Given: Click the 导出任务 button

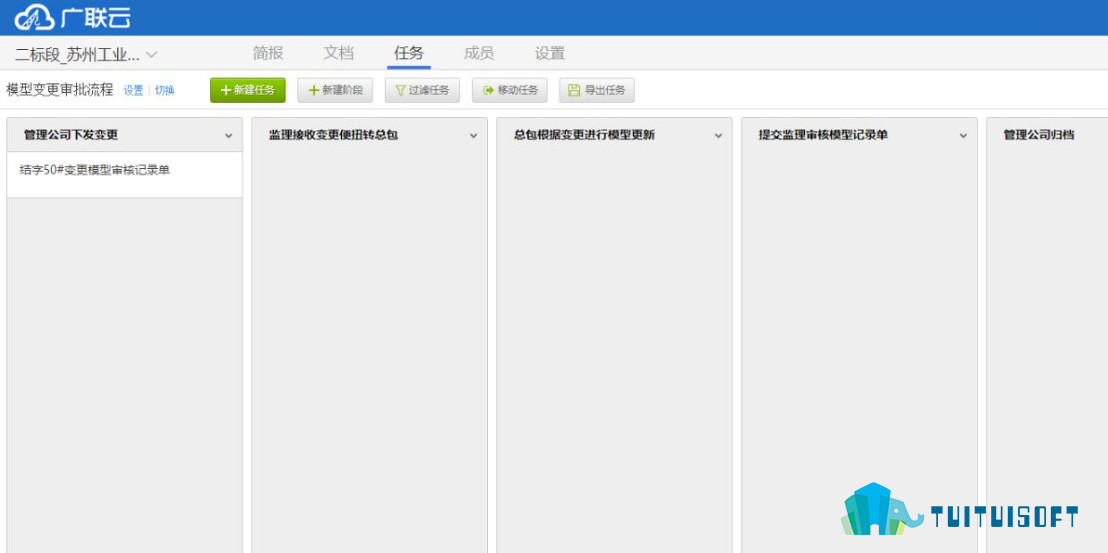Looking at the screenshot, I should [597, 90].
